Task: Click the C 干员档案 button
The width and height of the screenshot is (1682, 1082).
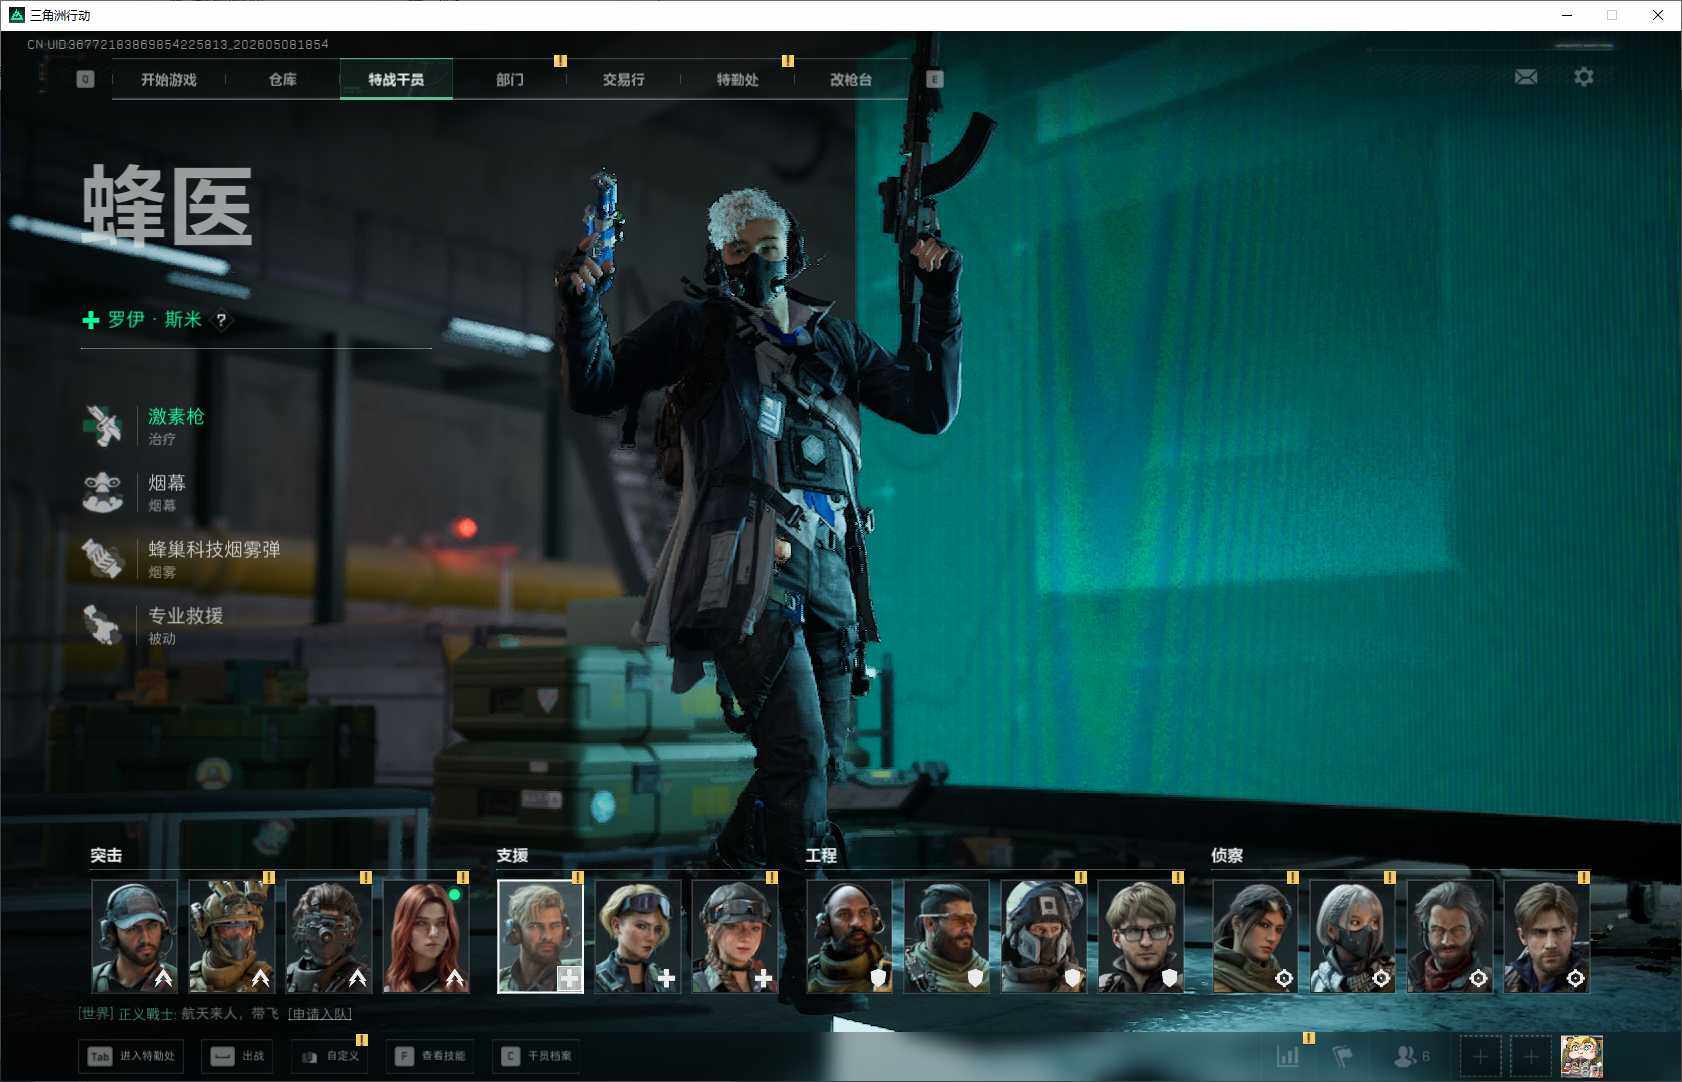Action: pyautogui.click(x=536, y=1056)
